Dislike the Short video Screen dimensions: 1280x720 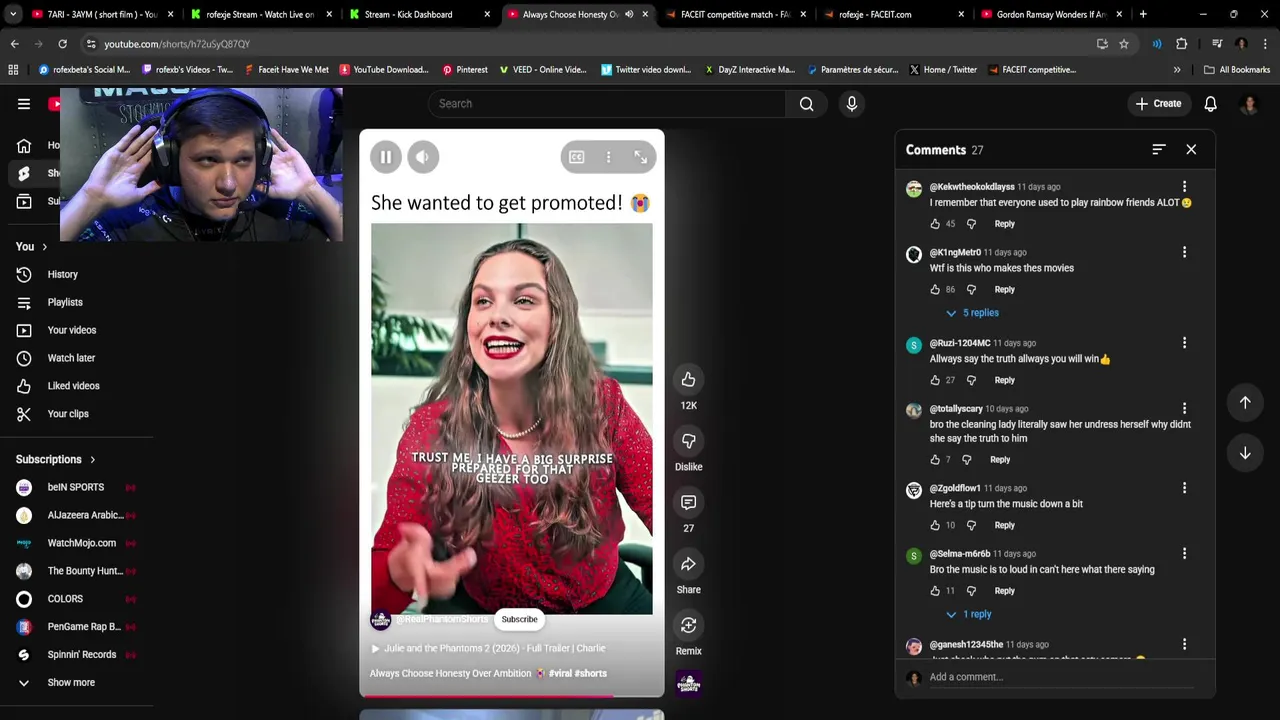click(688, 441)
